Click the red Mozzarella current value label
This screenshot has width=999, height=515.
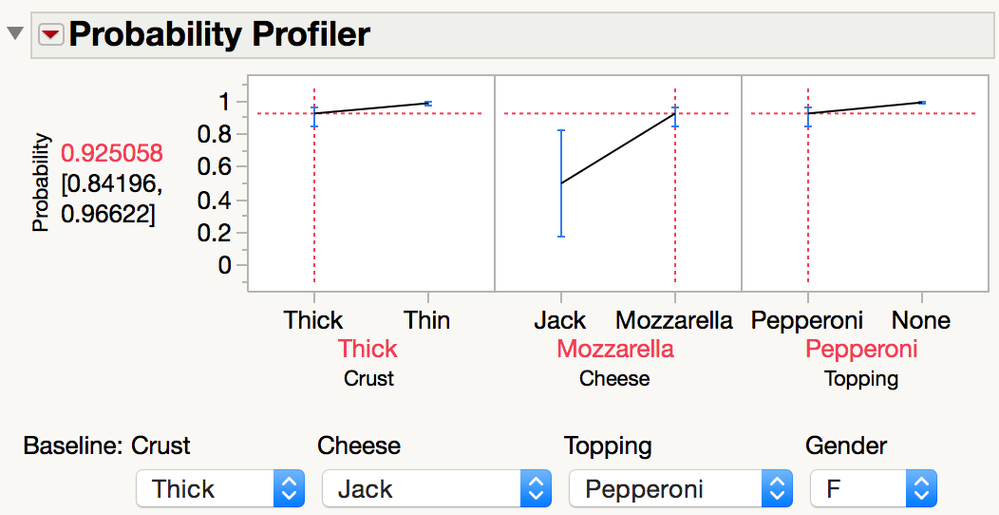click(x=615, y=349)
